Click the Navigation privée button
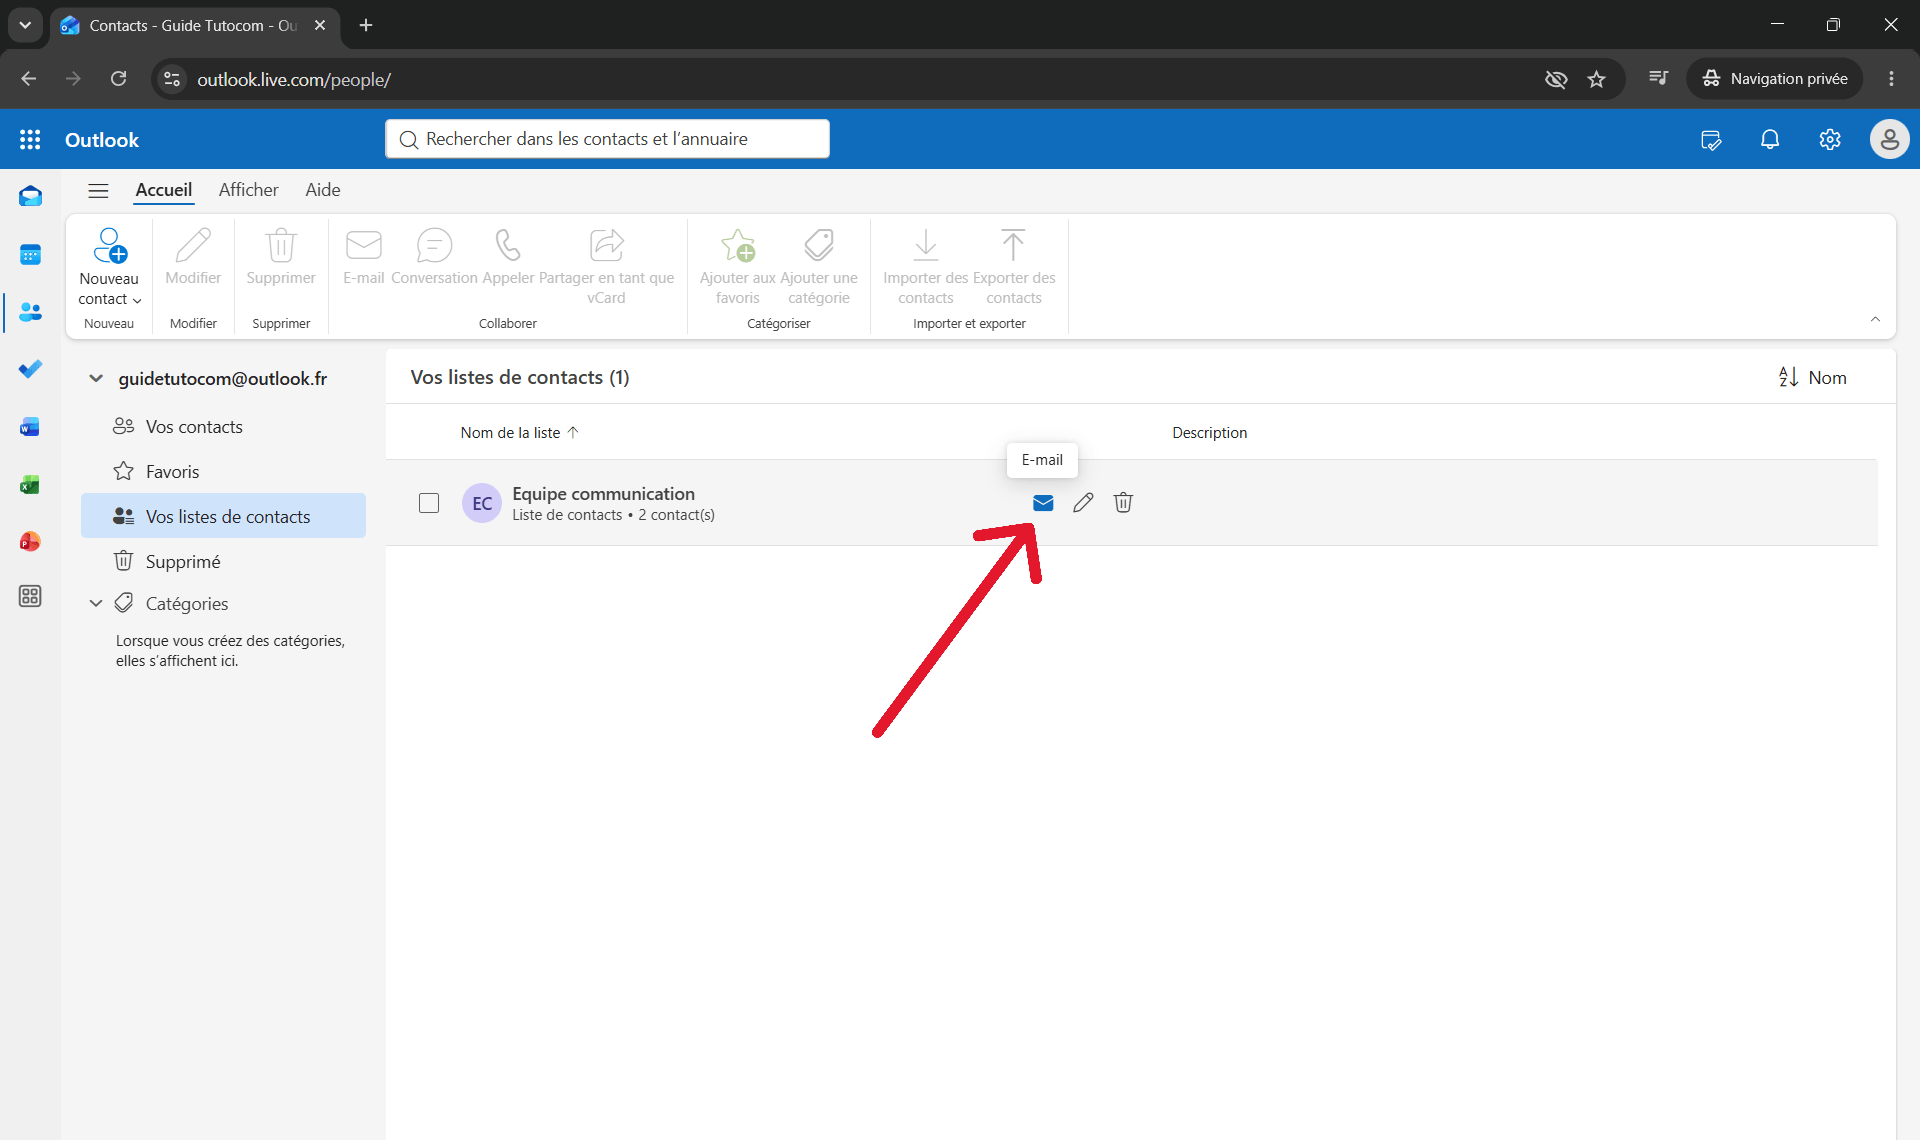Image resolution: width=1920 pixels, height=1140 pixels. click(x=1775, y=79)
